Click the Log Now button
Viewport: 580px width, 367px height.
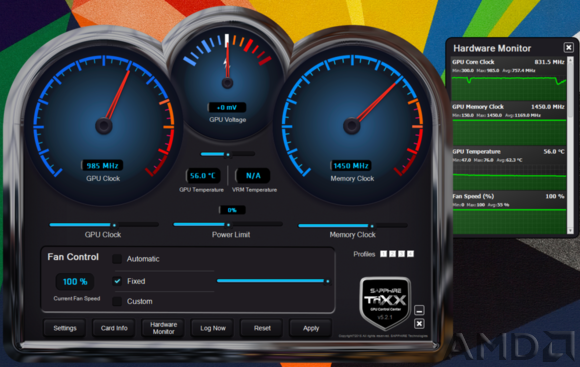pos(213,328)
